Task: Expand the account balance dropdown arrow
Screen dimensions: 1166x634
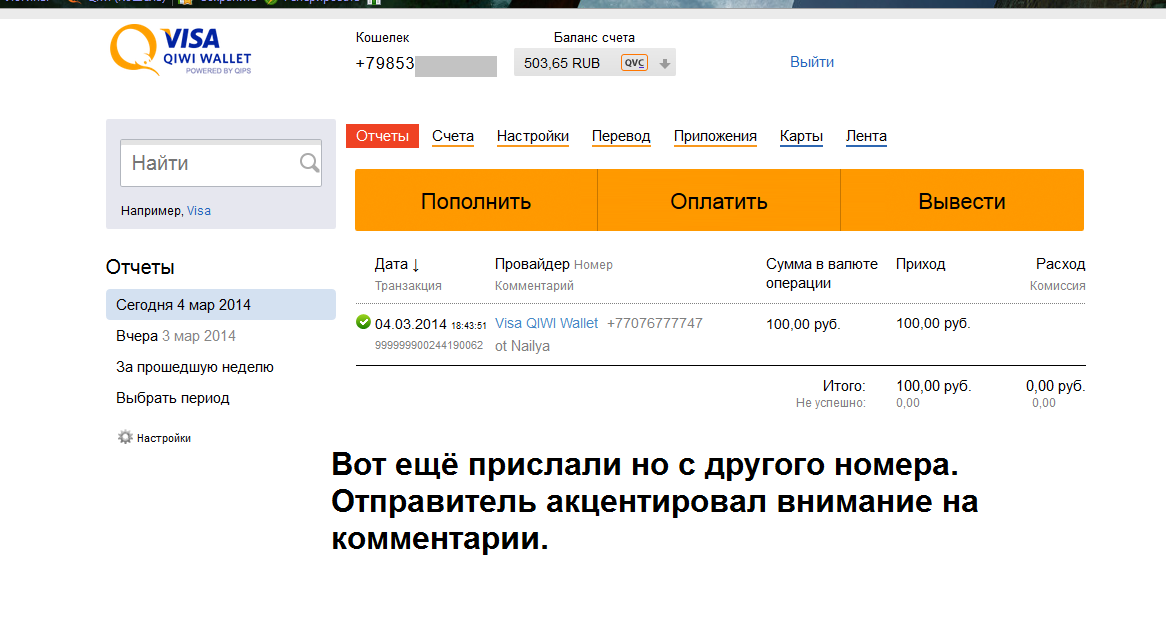Action: (x=665, y=64)
